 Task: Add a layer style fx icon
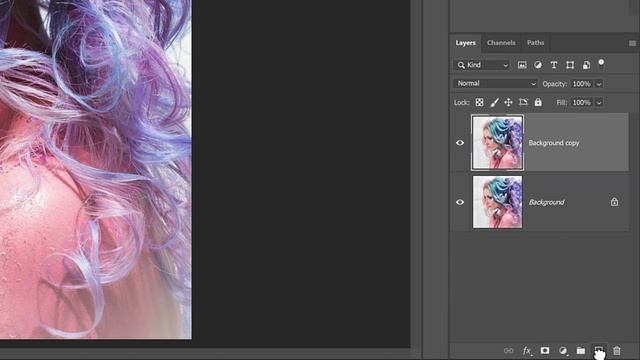[x=527, y=351]
